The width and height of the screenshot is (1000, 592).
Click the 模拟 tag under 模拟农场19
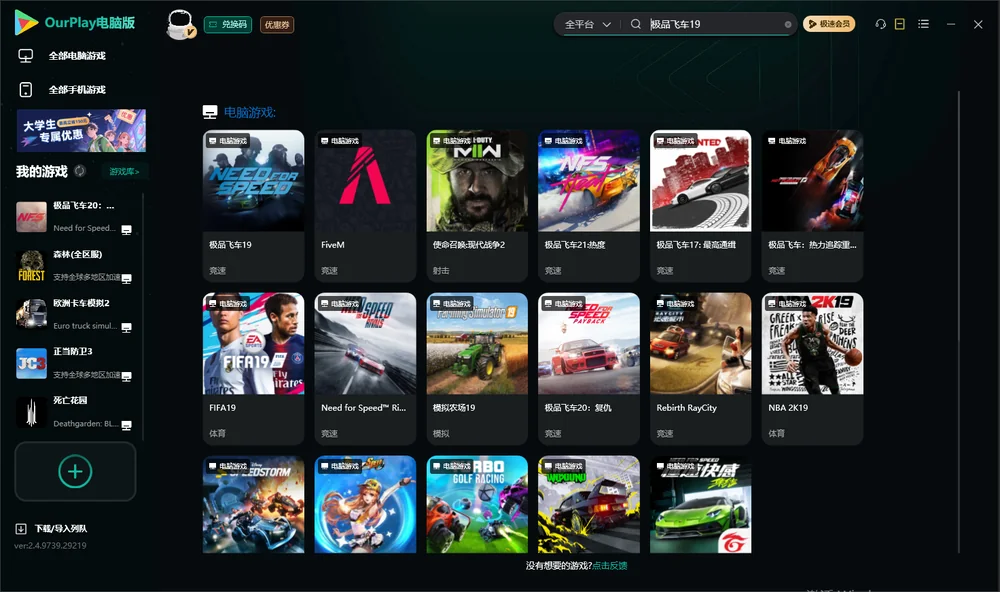pos(441,433)
